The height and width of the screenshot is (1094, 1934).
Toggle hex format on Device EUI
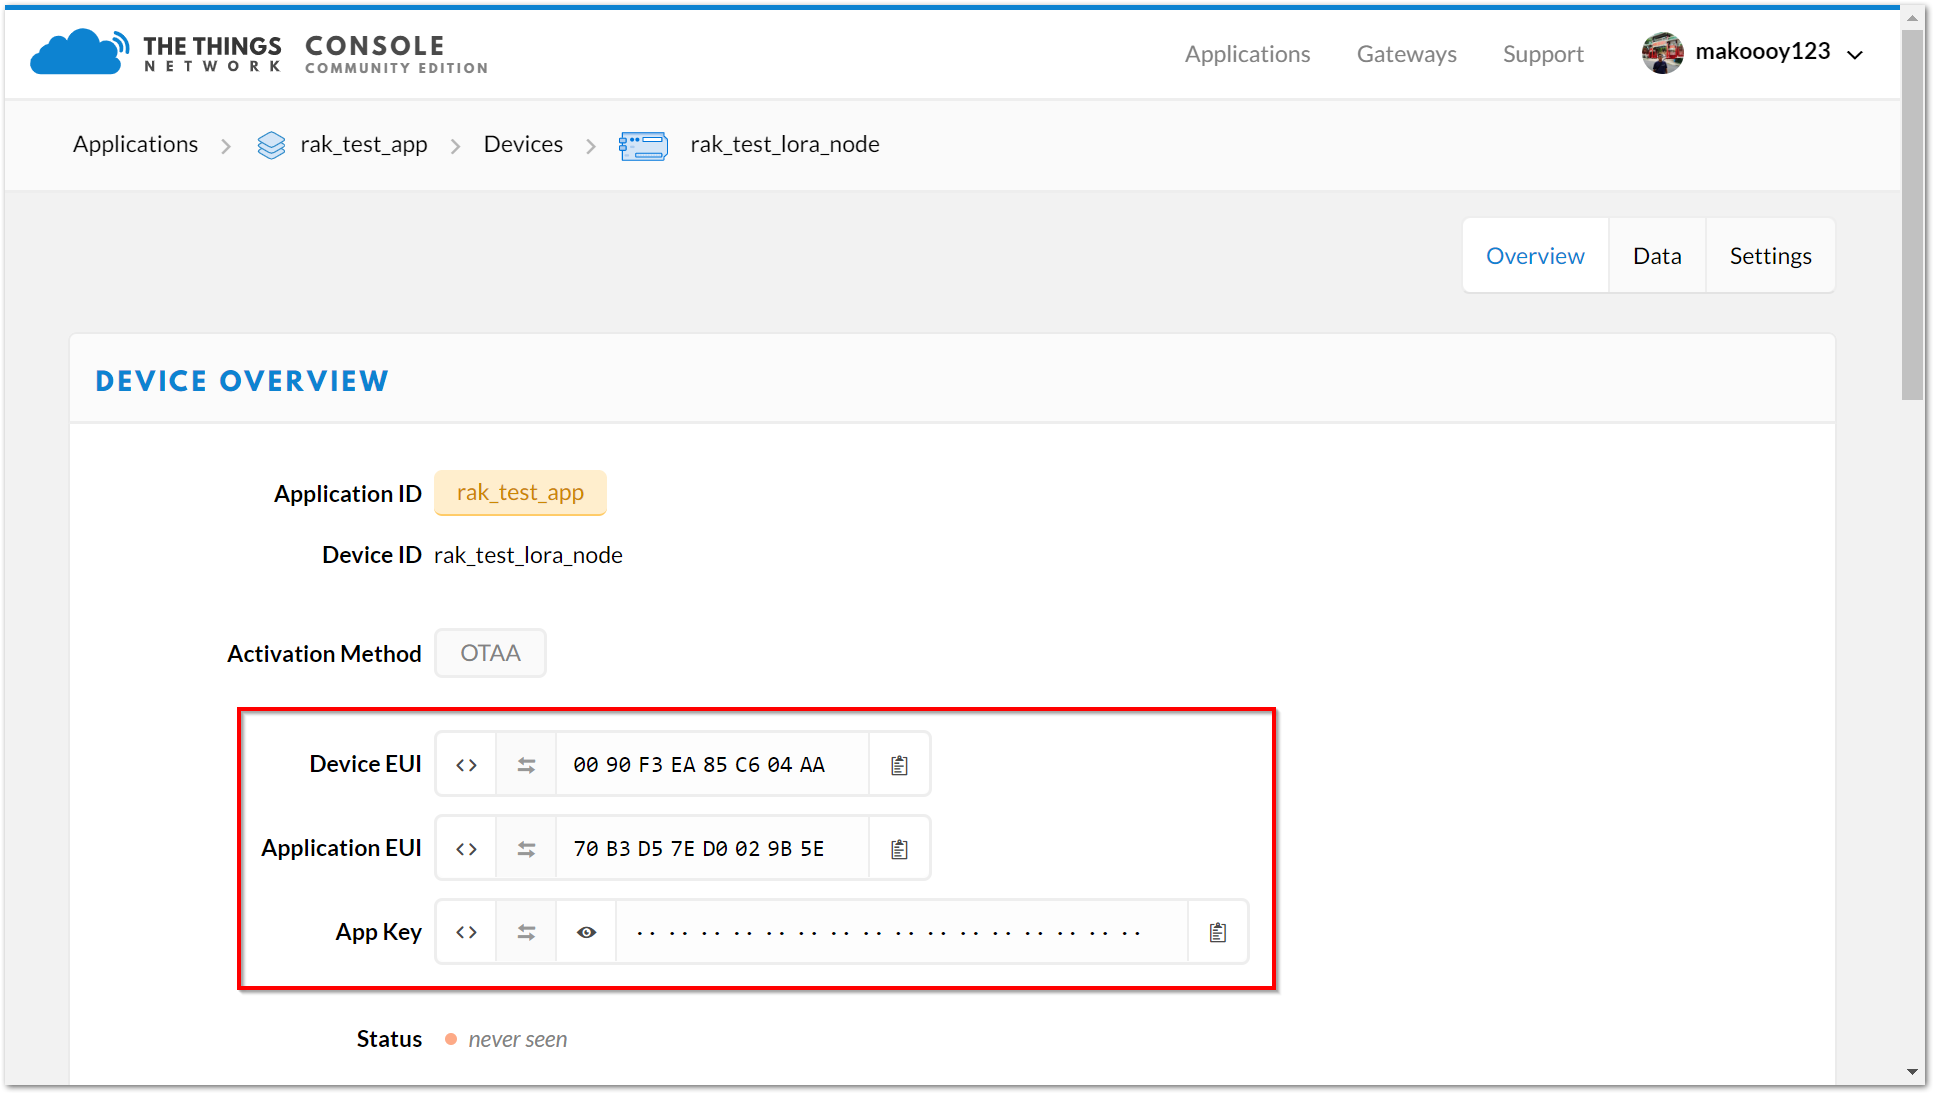(x=466, y=765)
